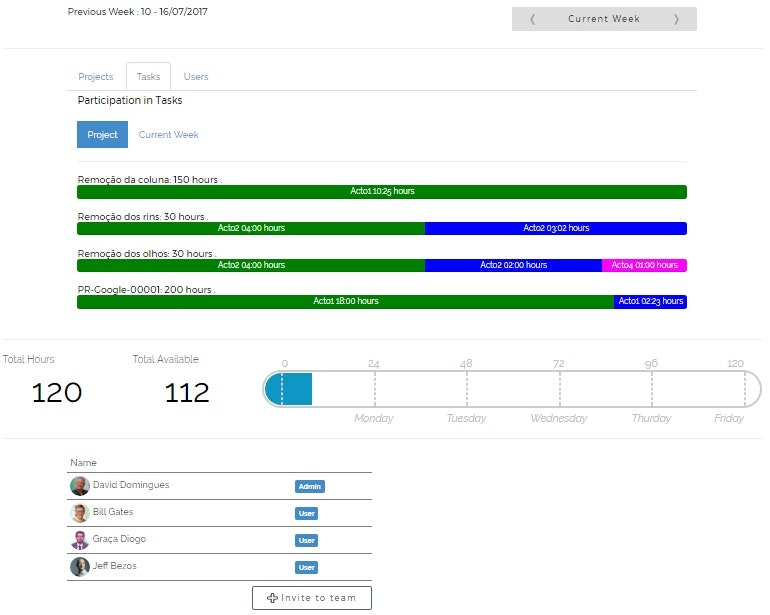770x615 pixels.
Task: Click green Acto2 04:00 bar in Remoção dos olhos
Action: (251, 265)
